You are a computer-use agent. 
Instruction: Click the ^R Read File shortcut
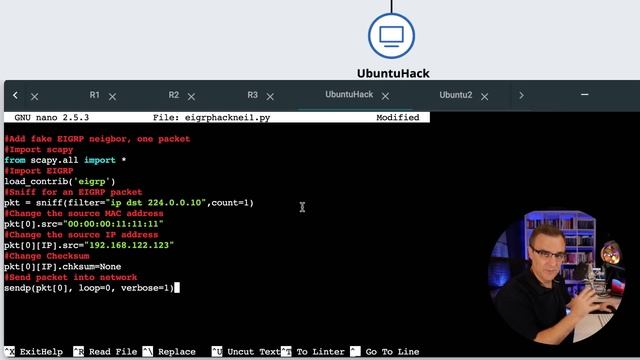105,351
